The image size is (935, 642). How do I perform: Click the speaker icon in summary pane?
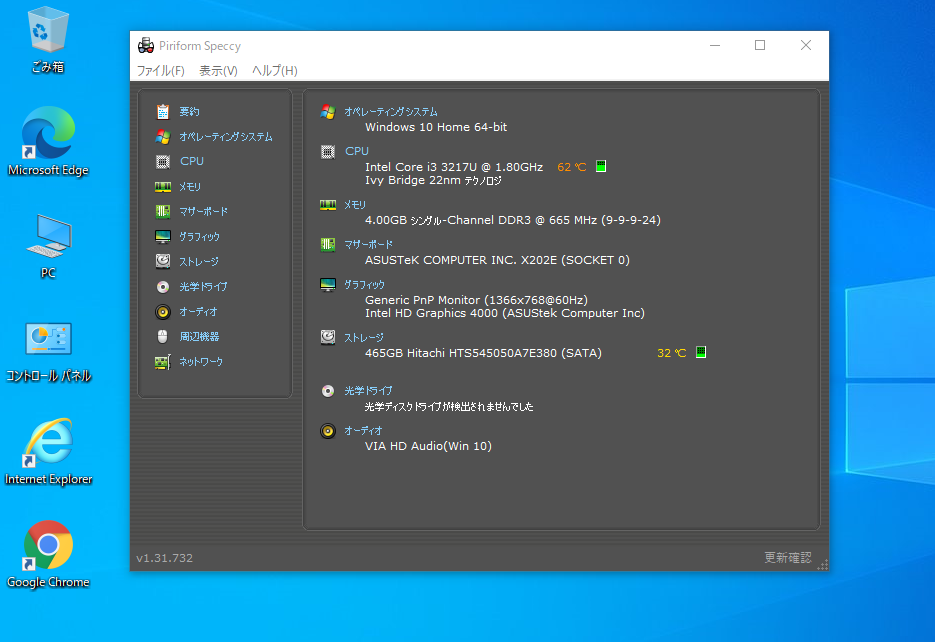pyautogui.click(x=328, y=430)
